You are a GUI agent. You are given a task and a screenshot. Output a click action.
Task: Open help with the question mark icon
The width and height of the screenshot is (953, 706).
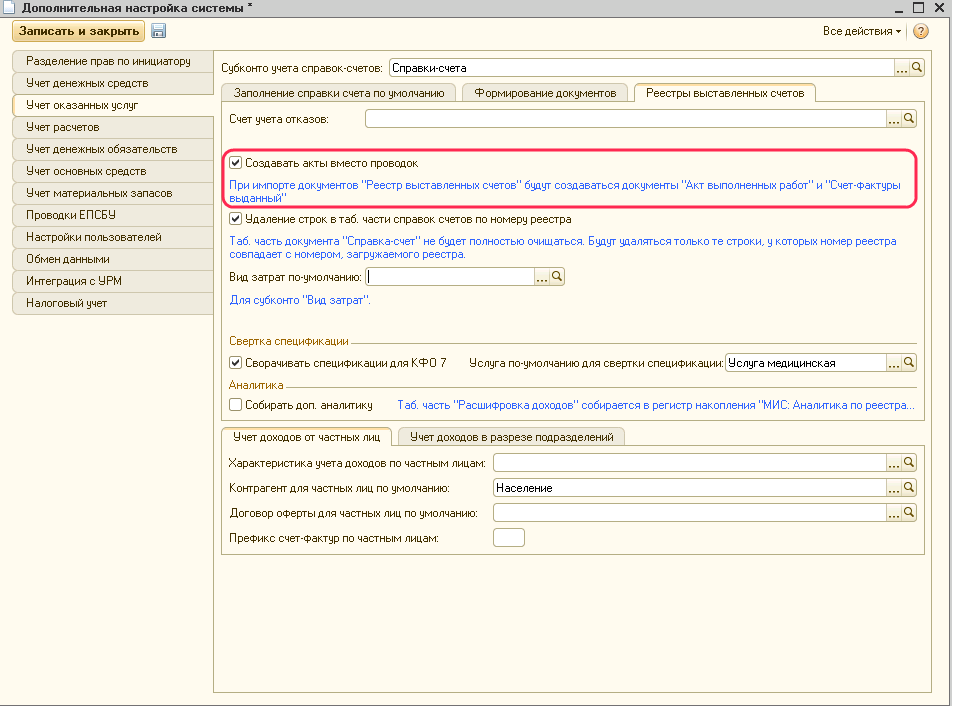pyautogui.click(x=921, y=32)
